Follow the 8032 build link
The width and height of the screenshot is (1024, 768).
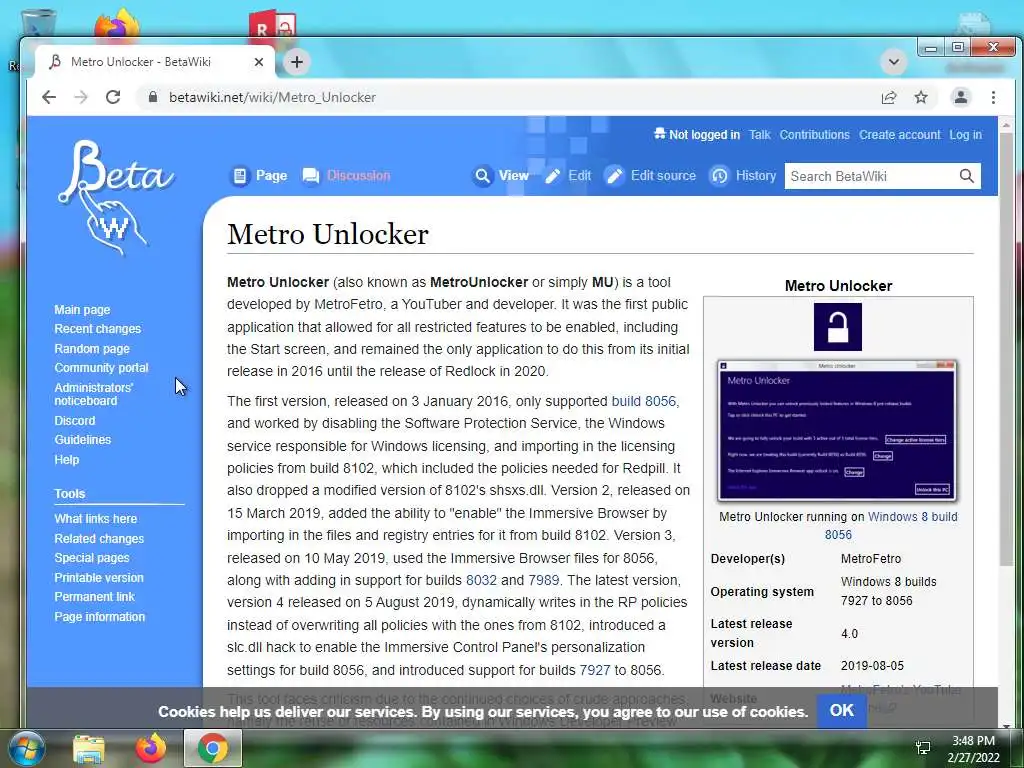click(x=481, y=580)
